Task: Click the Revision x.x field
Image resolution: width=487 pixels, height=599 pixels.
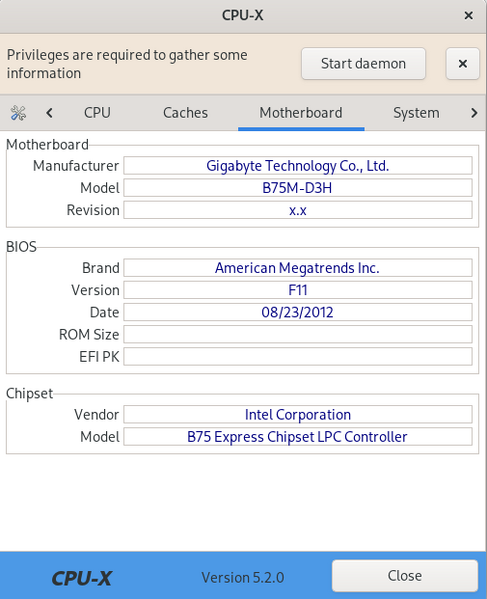Action: click(298, 210)
